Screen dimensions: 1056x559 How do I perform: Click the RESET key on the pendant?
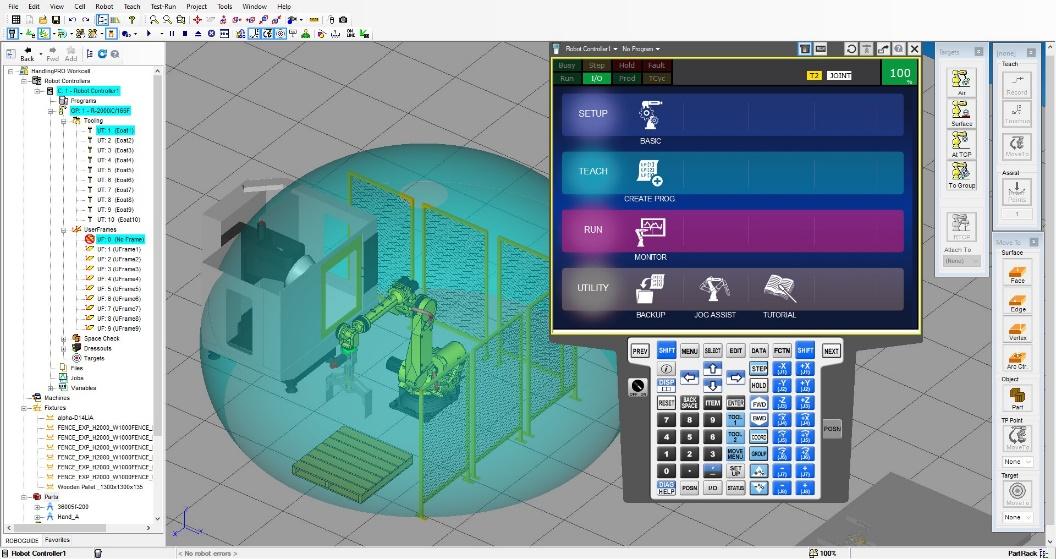[x=666, y=403]
